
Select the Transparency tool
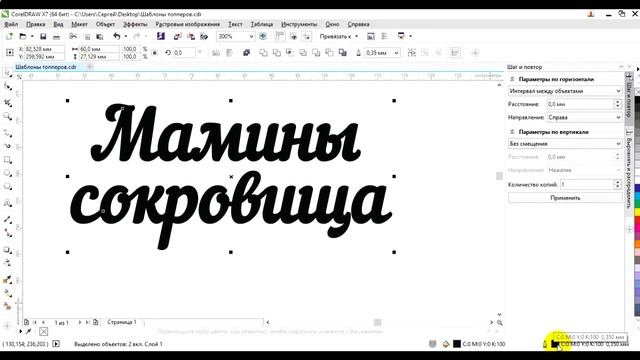click(x=7, y=263)
